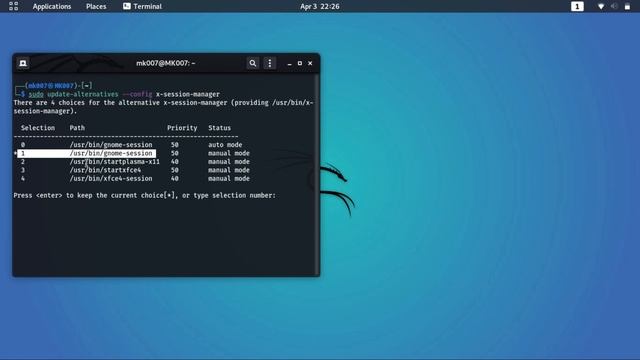Image resolution: width=640 pixels, height=360 pixels.
Task: Click the Status column header
Action: (x=220, y=128)
